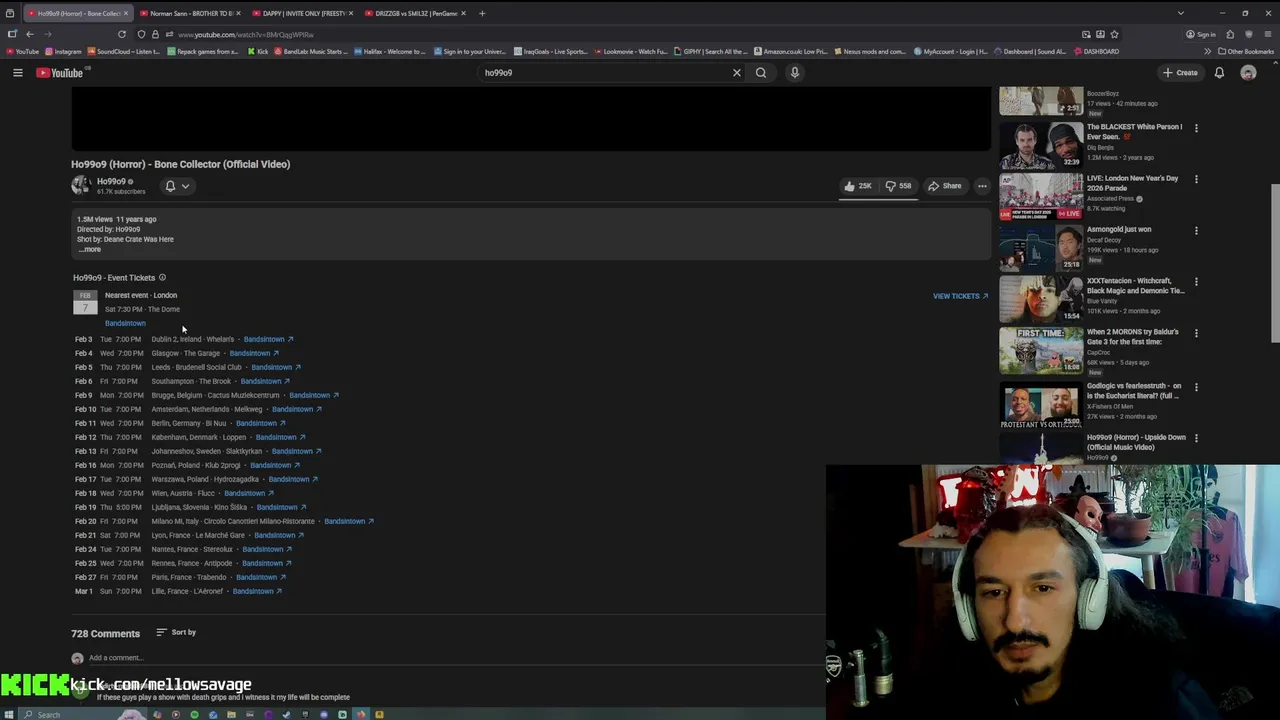Open Windows Start menu
The image size is (1280, 720).
[x=9, y=714]
